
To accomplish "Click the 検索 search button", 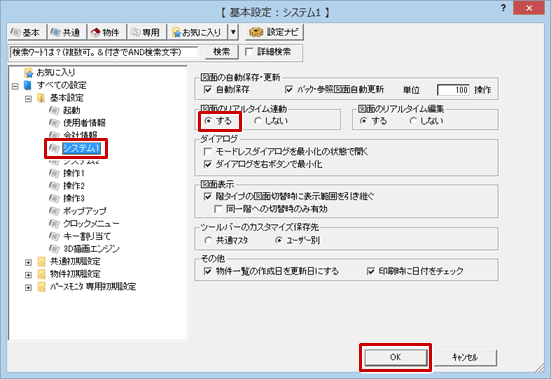I will (221, 52).
